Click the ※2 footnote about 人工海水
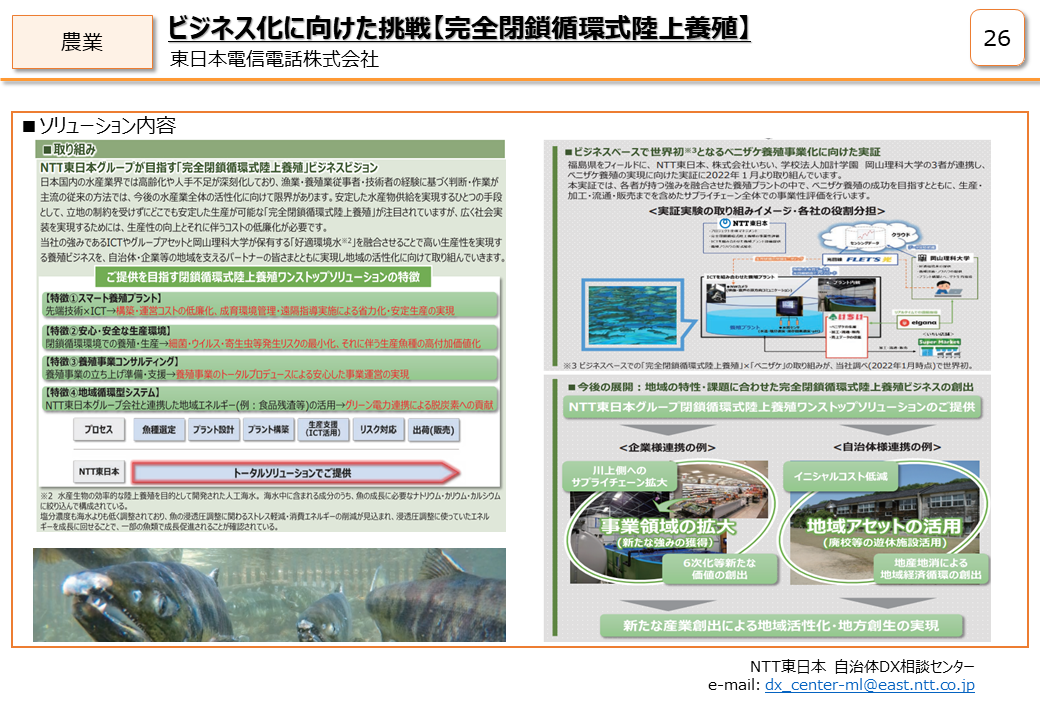 coord(270,511)
